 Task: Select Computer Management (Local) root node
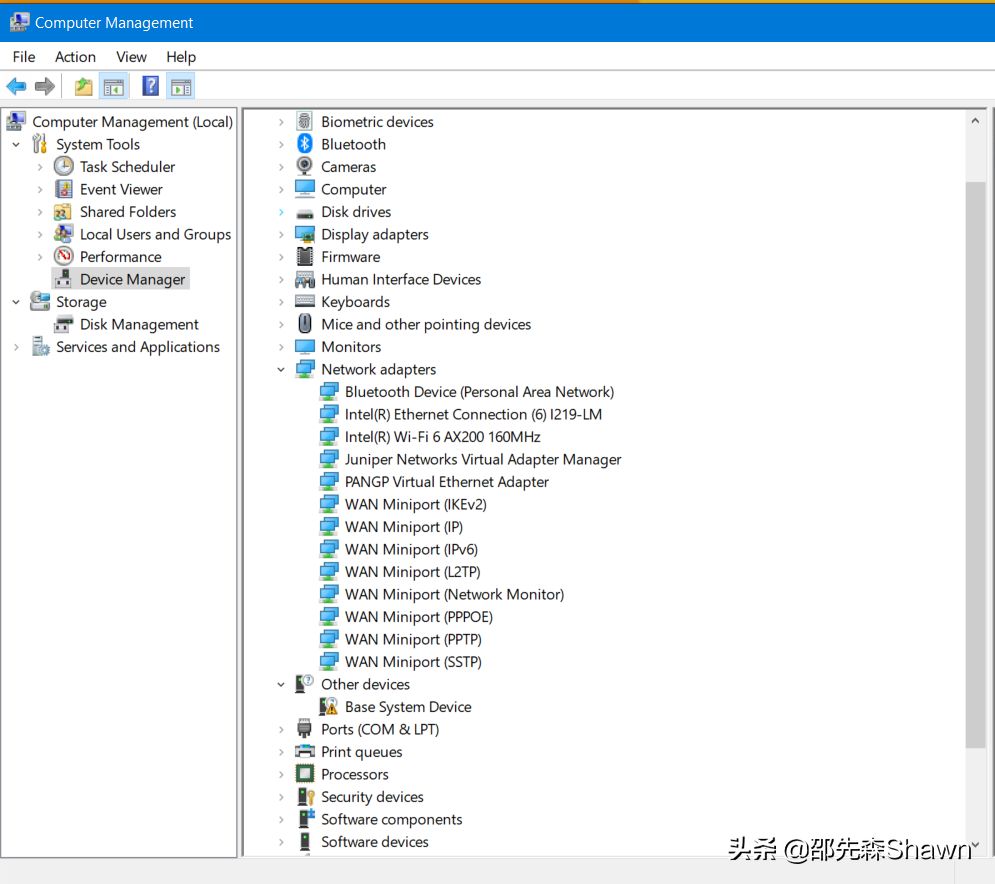[132, 122]
